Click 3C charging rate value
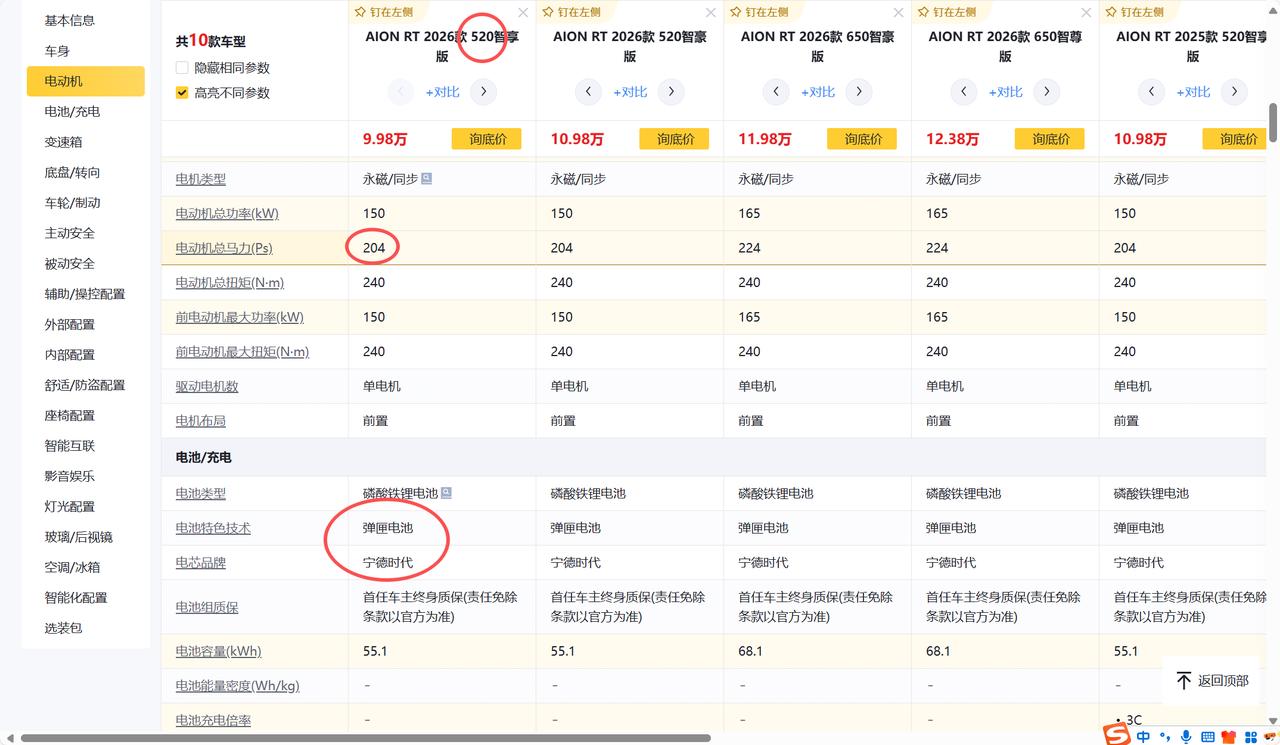The image size is (1280, 745). pyautogui.click(x=1134, y=720)
